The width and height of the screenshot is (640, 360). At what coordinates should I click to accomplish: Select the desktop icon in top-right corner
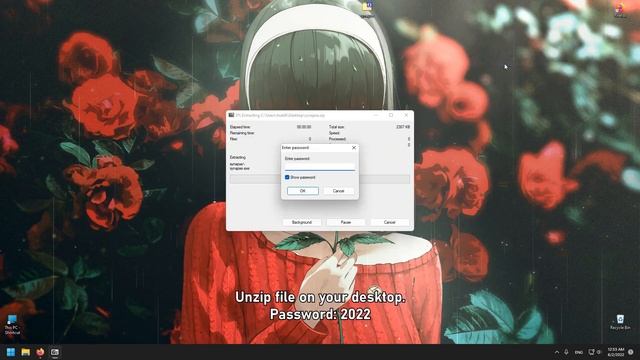click(620, 9)
